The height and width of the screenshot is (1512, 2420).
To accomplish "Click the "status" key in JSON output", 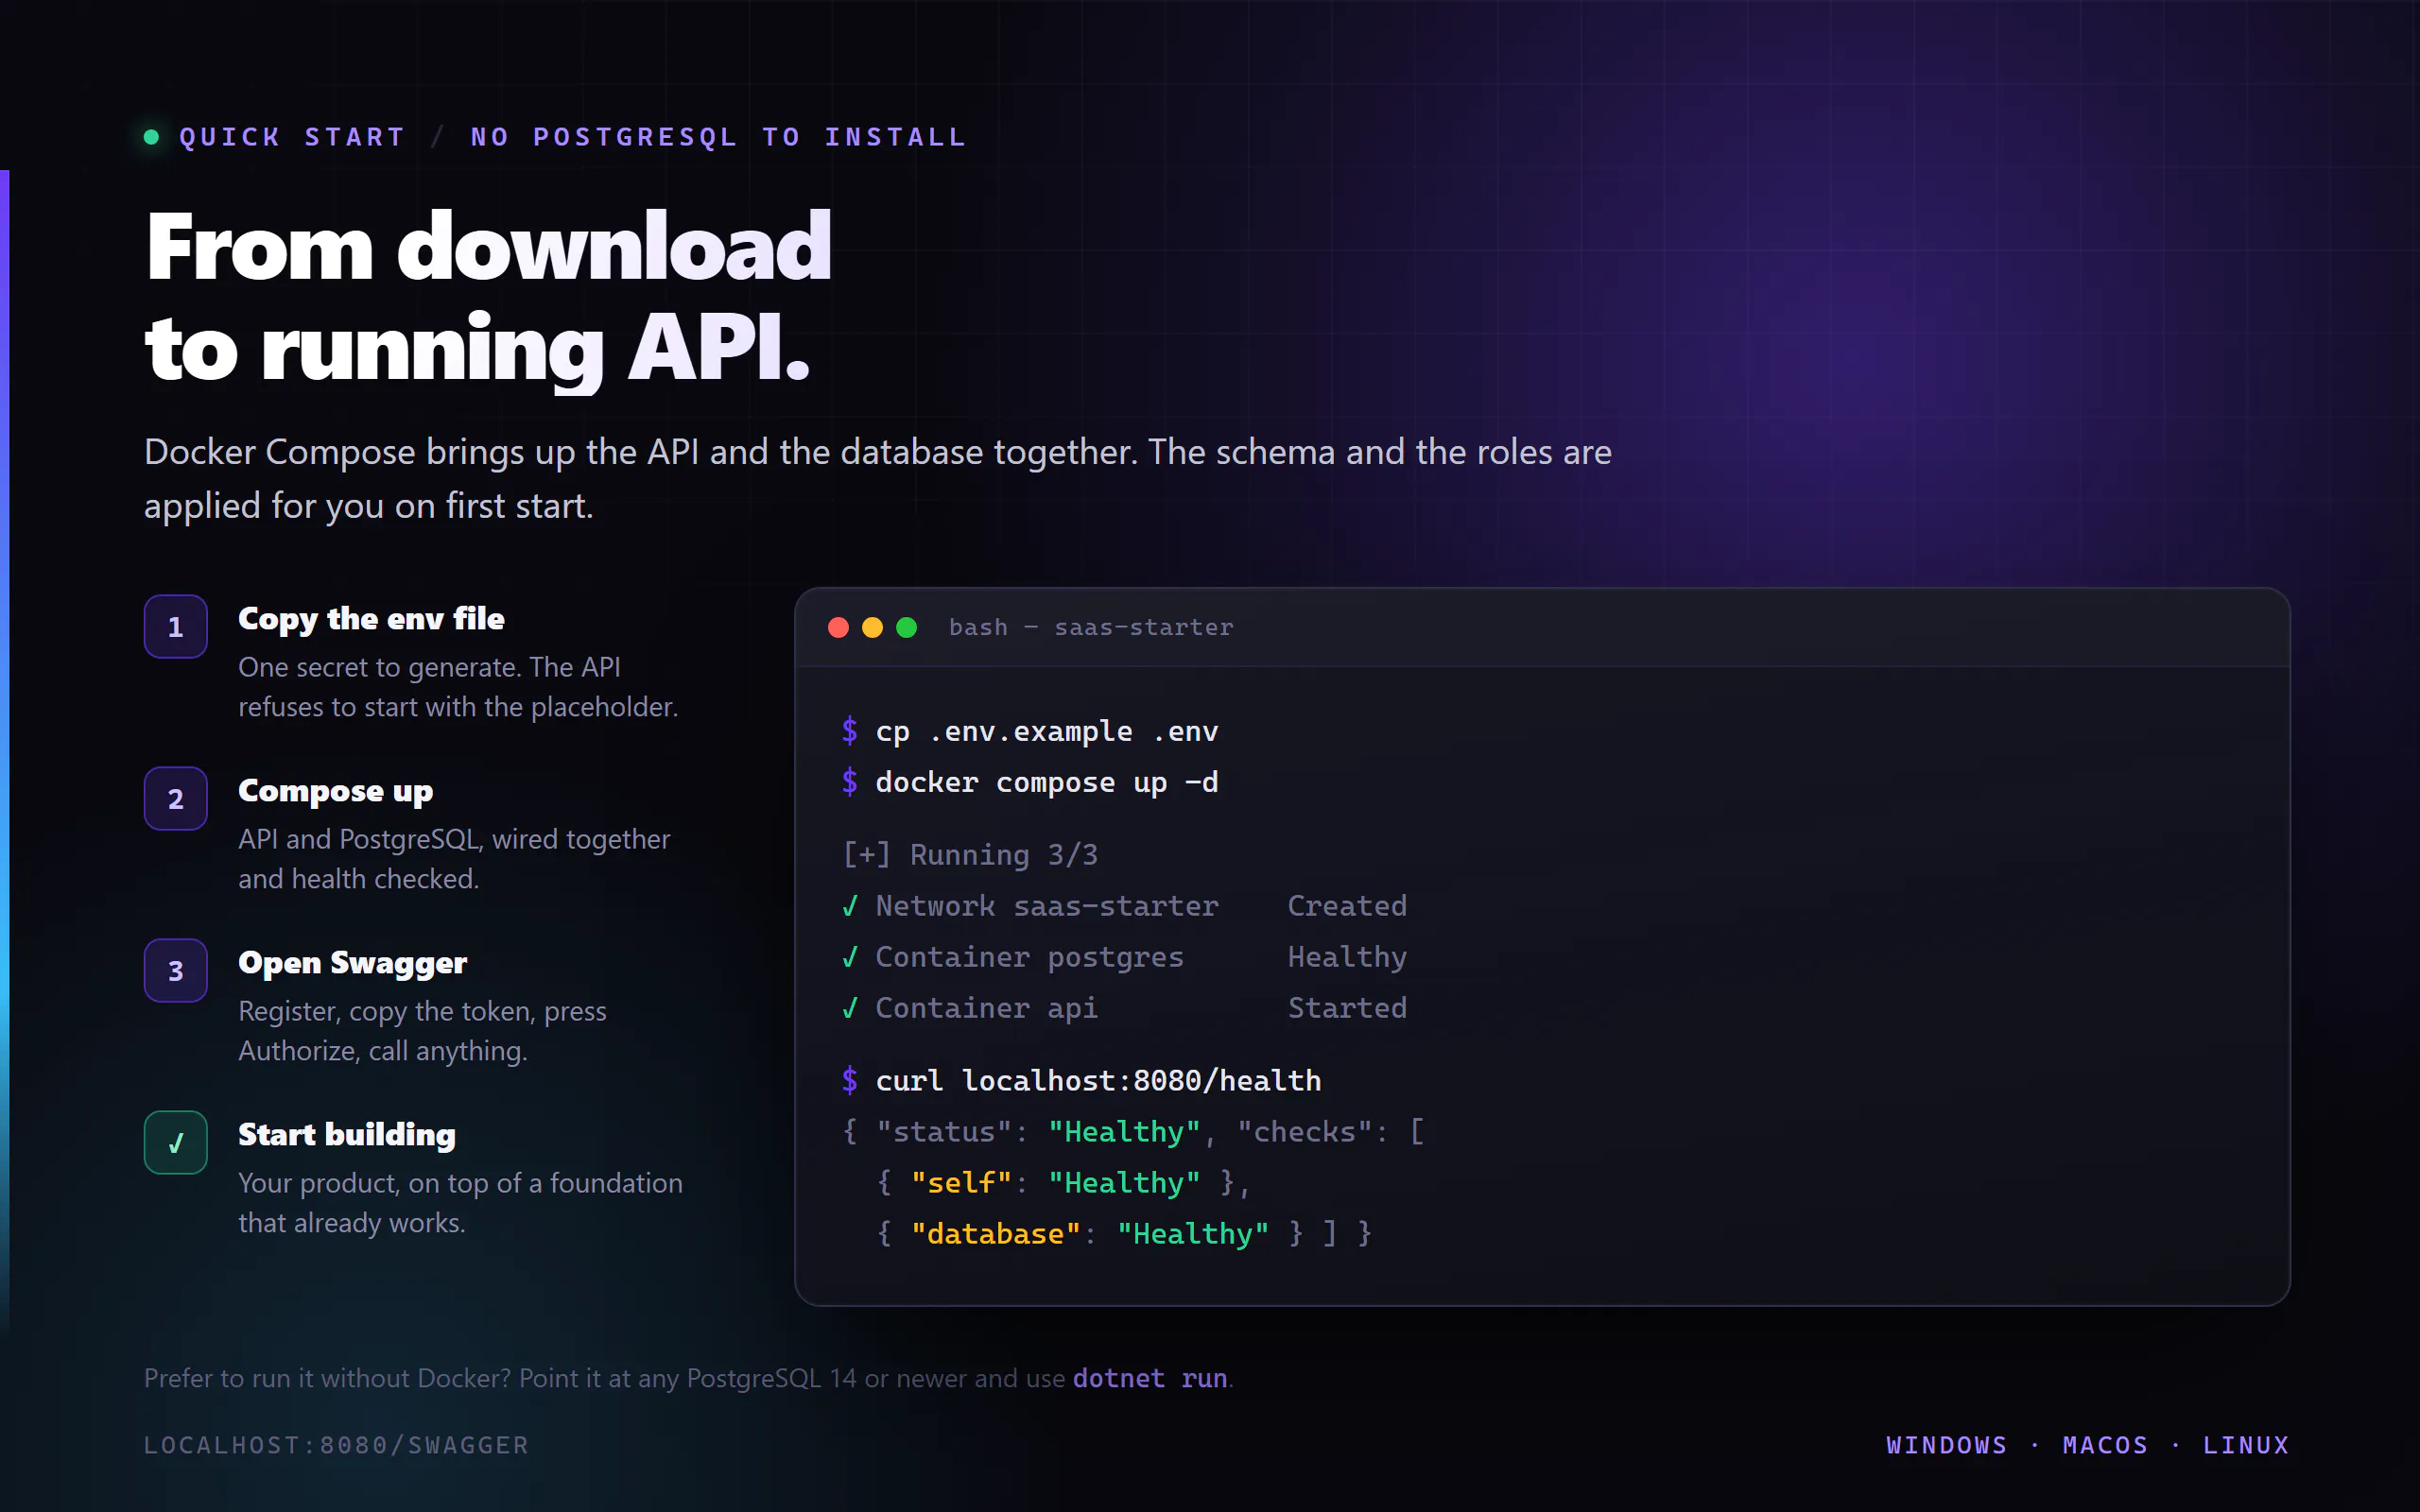I will [x=943, y=1131].
